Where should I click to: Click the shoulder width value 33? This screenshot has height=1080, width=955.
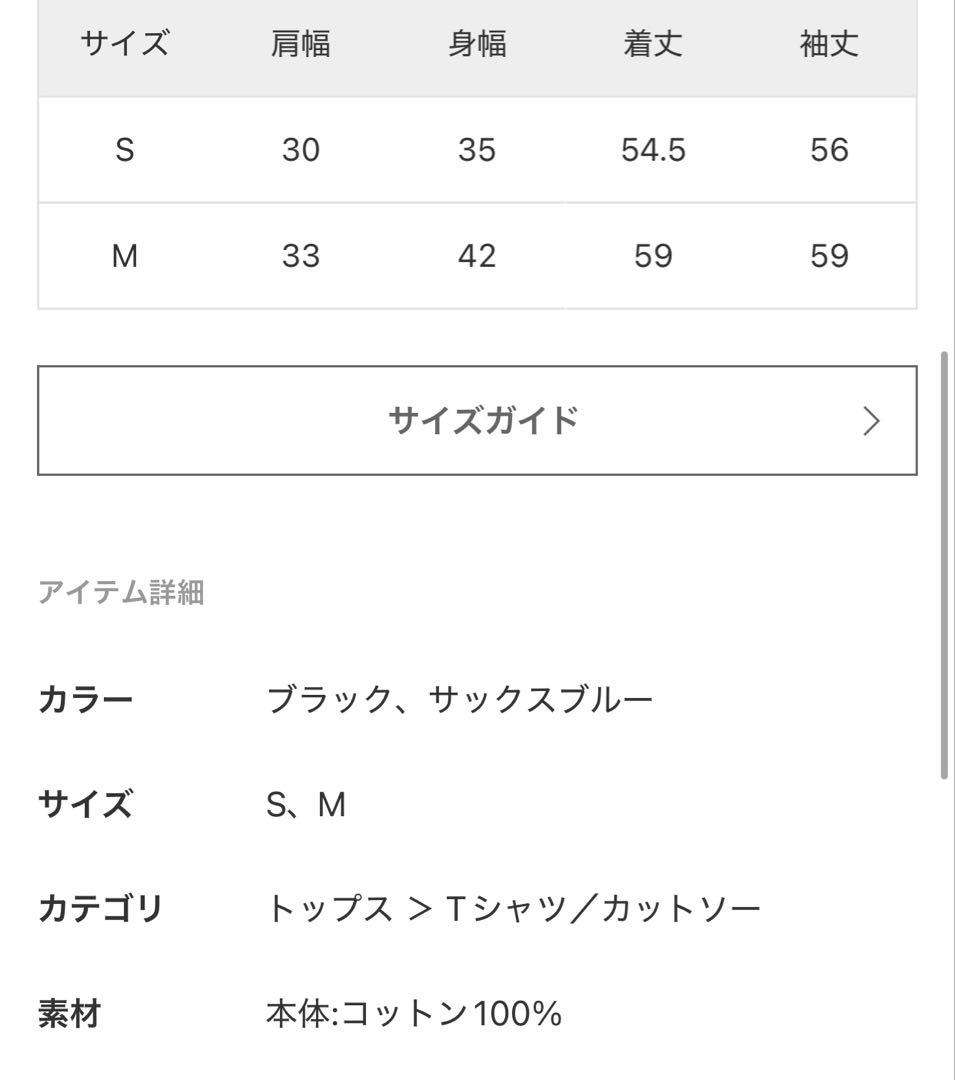coord(300,256)
